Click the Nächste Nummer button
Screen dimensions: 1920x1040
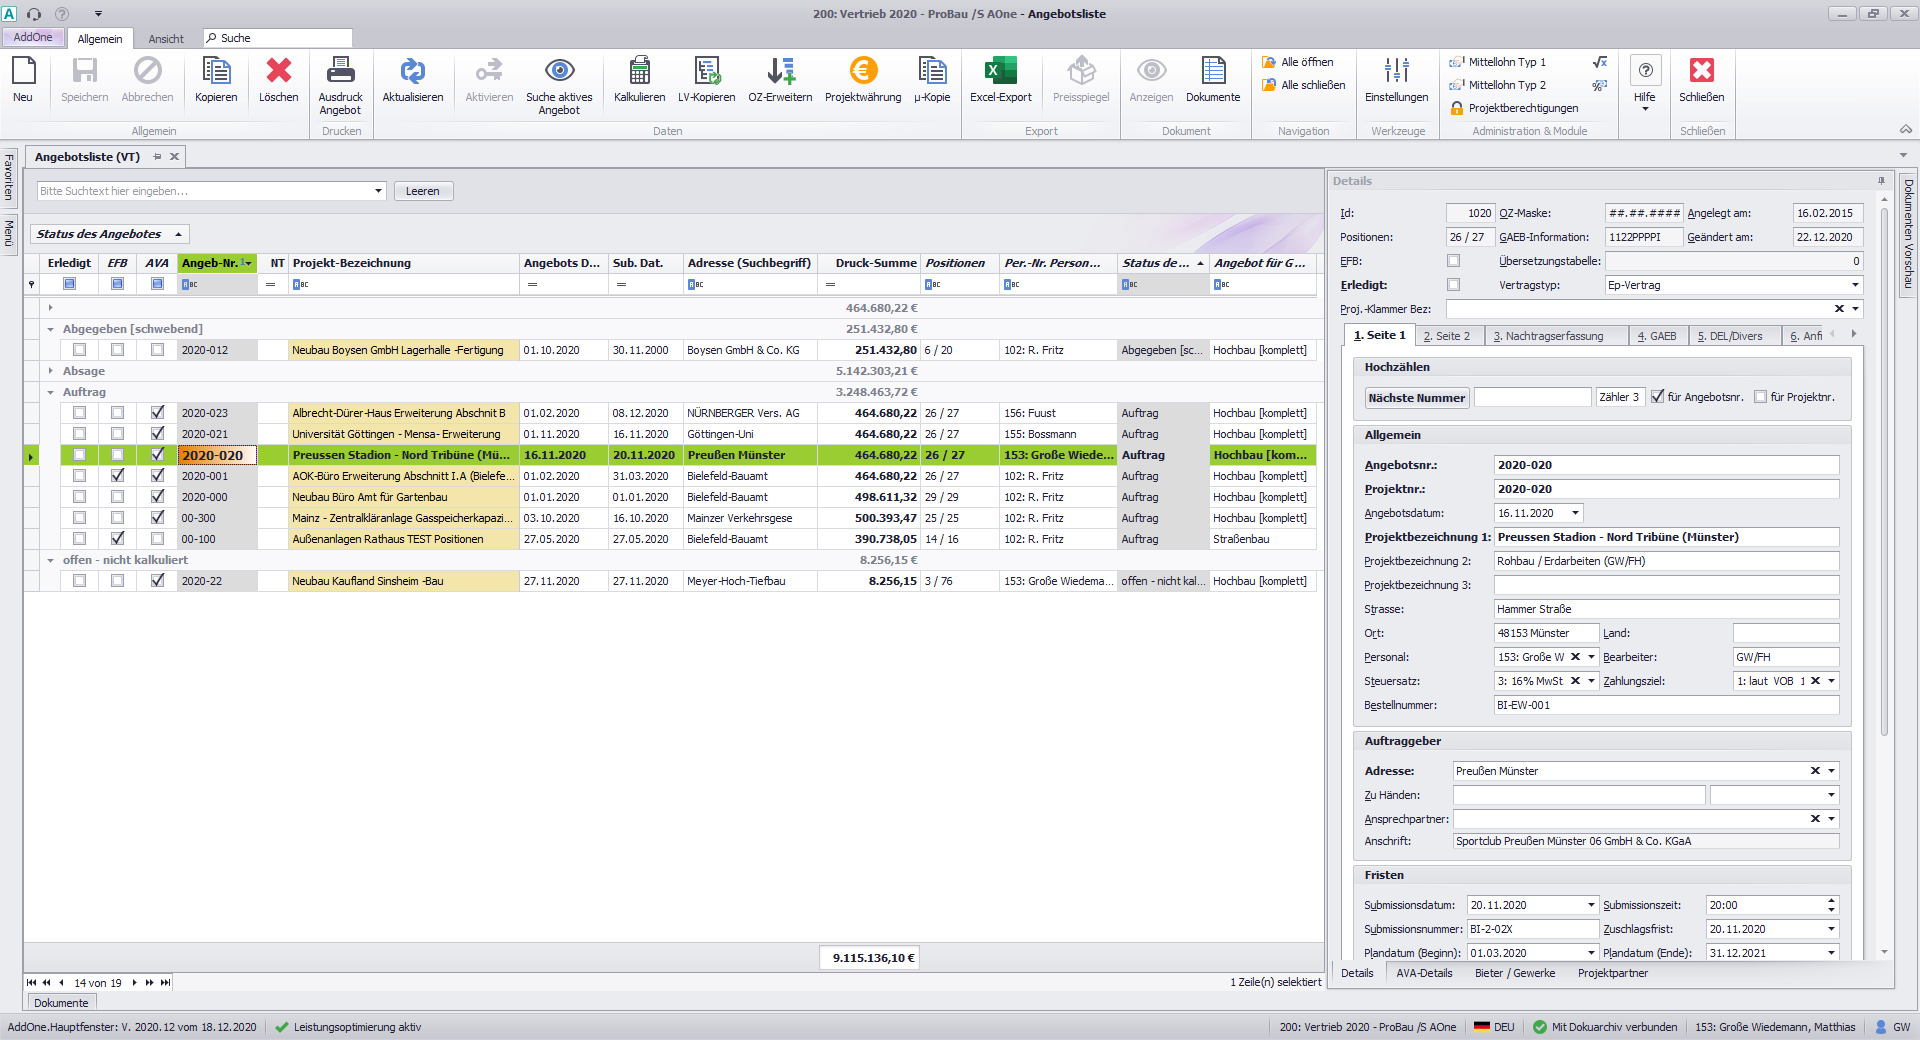click(1416, 398)
